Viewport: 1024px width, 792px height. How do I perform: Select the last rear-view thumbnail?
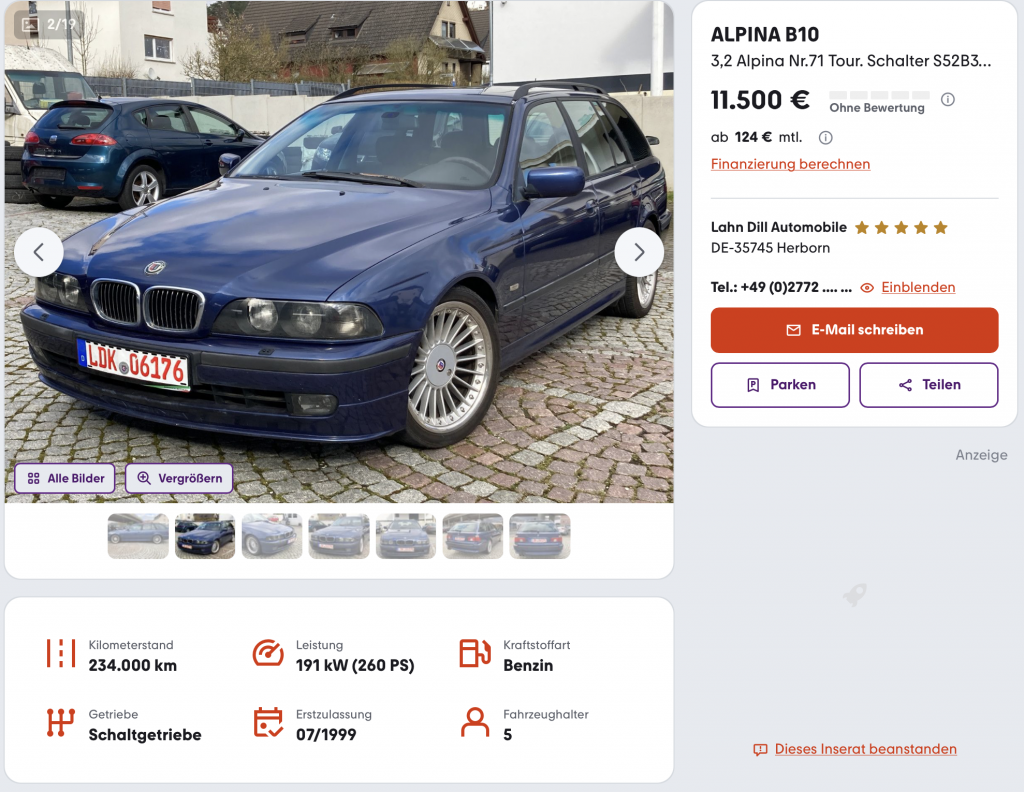pos(539,536)
